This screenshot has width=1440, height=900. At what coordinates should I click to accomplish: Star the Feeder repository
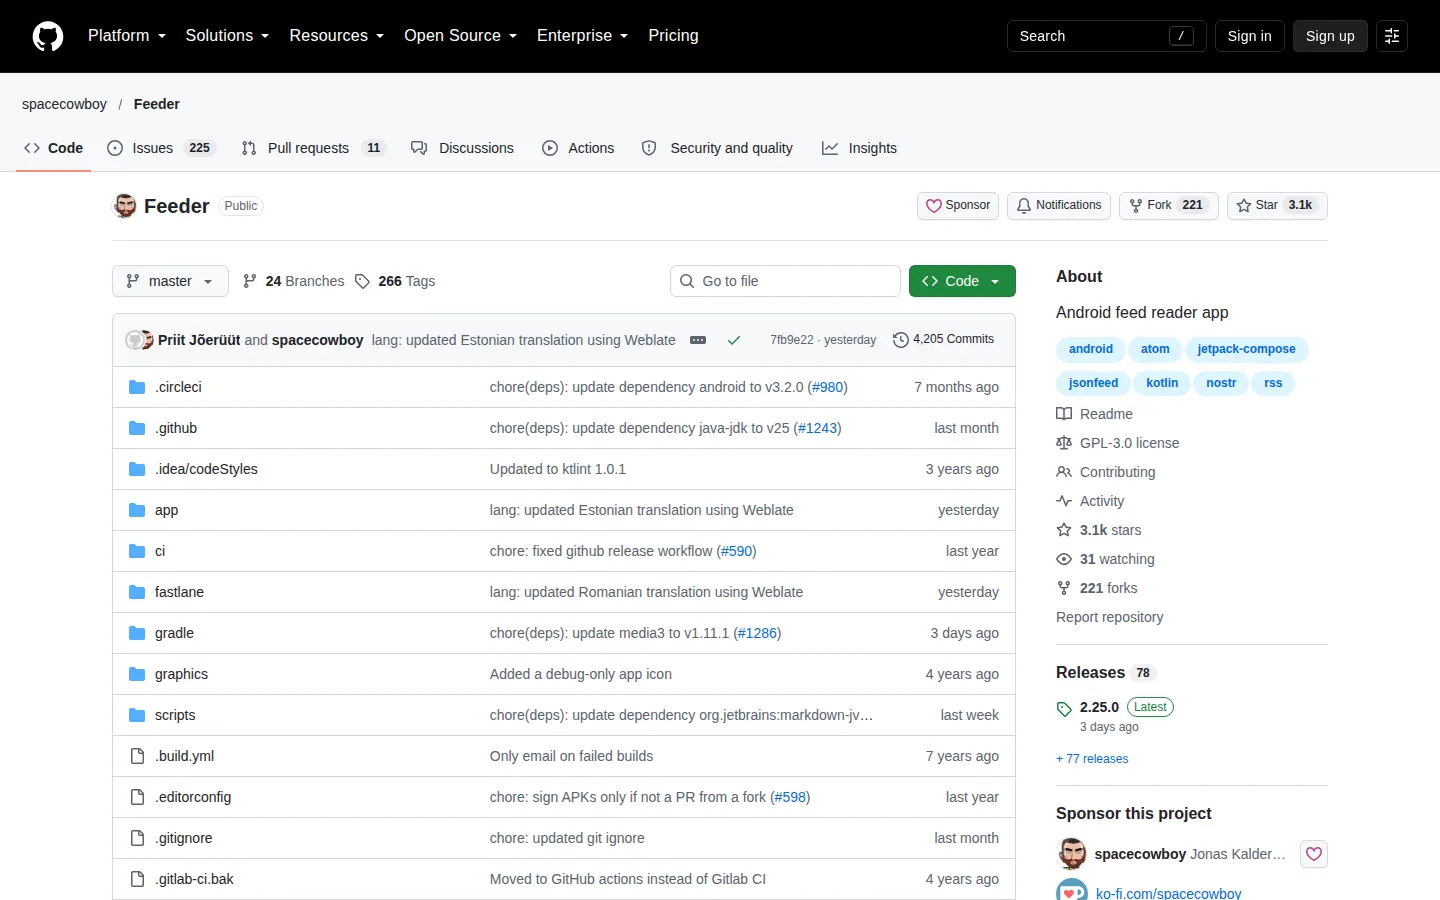(1277, 206)
